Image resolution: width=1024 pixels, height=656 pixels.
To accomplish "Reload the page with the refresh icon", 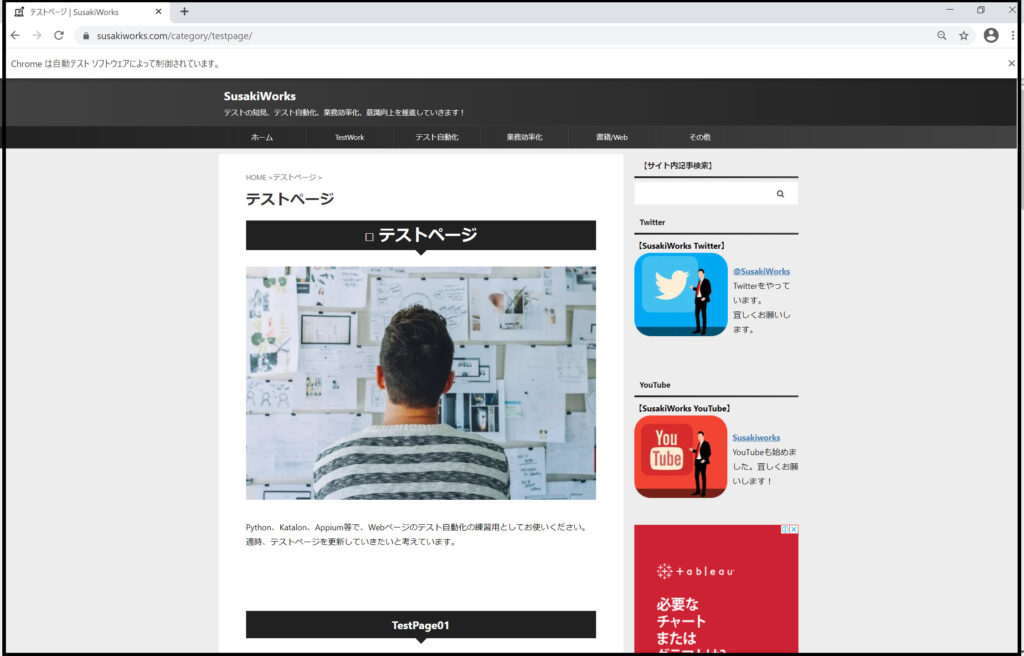I will (59, 35).
